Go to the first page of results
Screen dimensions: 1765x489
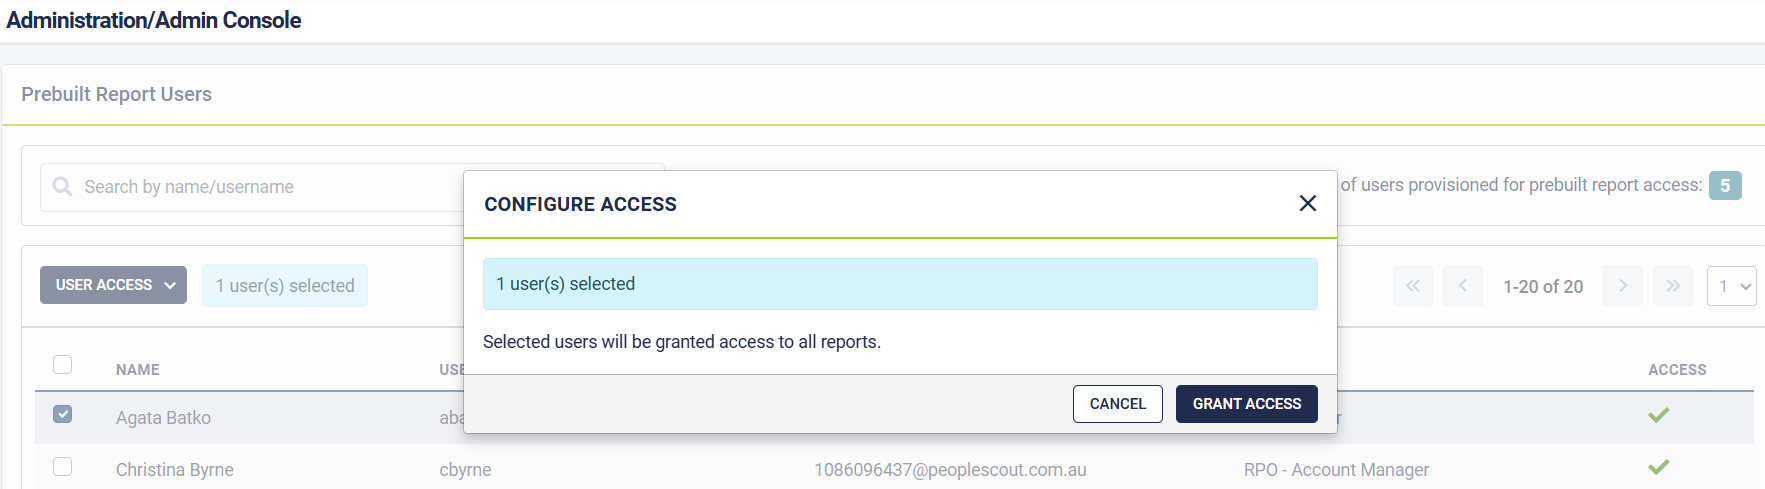tap(1412, 286)
